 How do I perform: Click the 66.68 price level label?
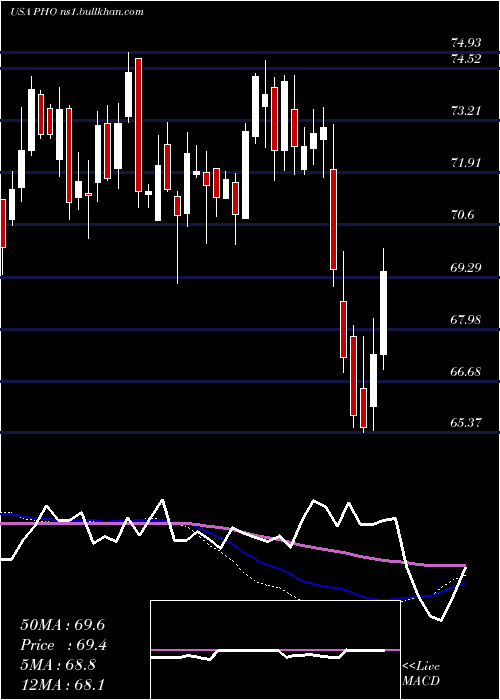[466, 372]
